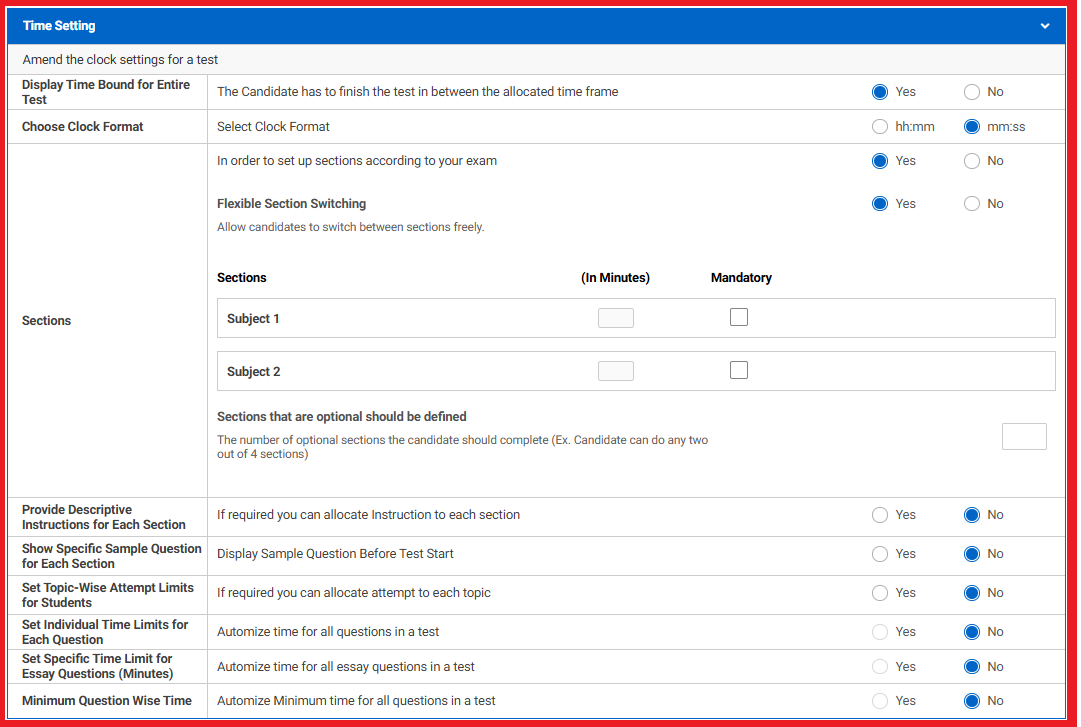Select No for Display Time Bound
The image size is (1081, 727).
pyautogui.click(x=972, y=92)
